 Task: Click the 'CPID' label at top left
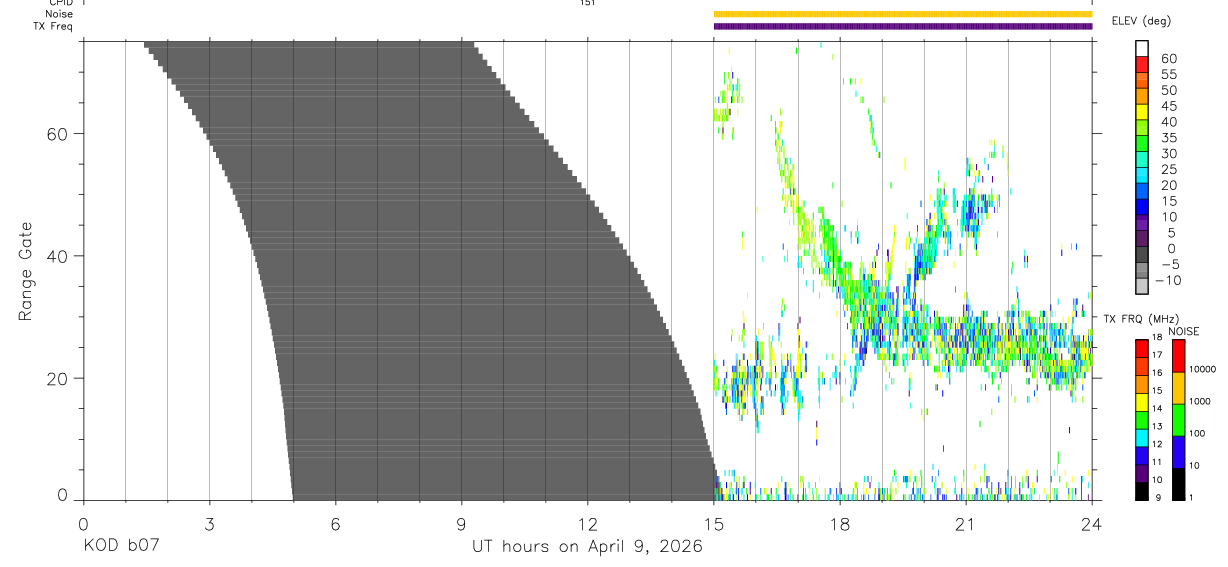pos(60,3)
